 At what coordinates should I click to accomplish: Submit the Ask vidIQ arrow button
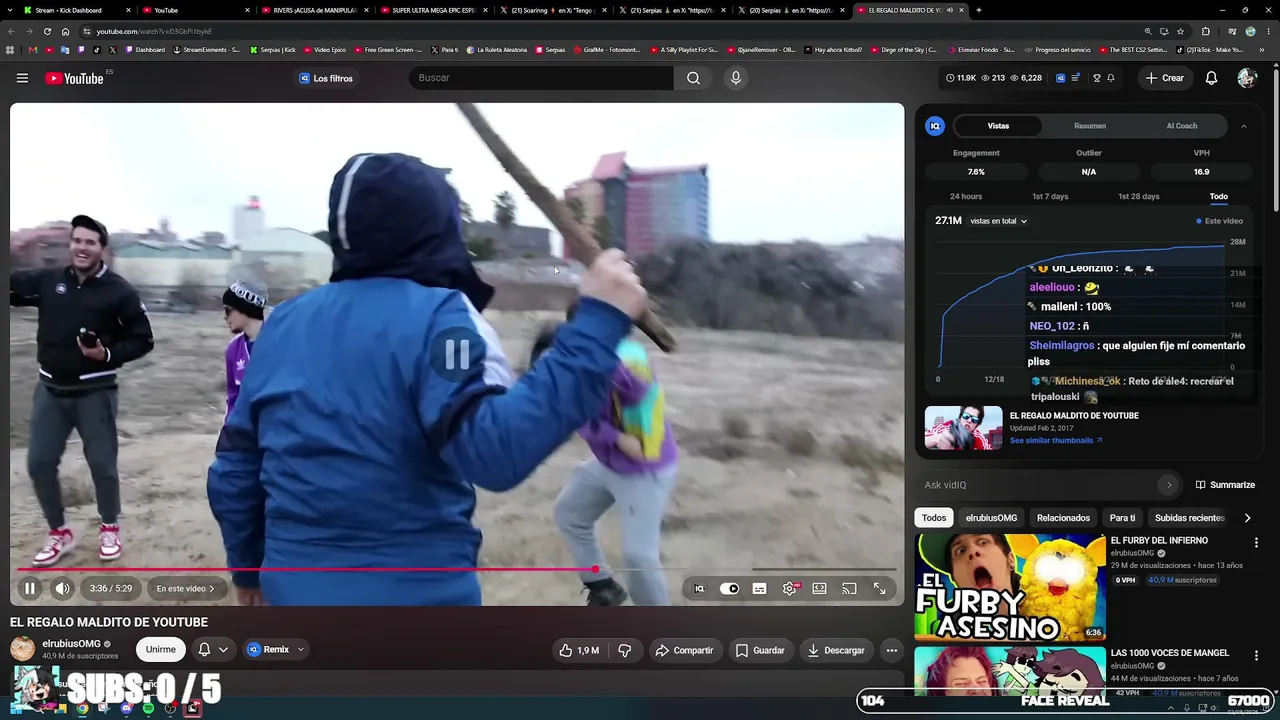tap(1168, 485)
